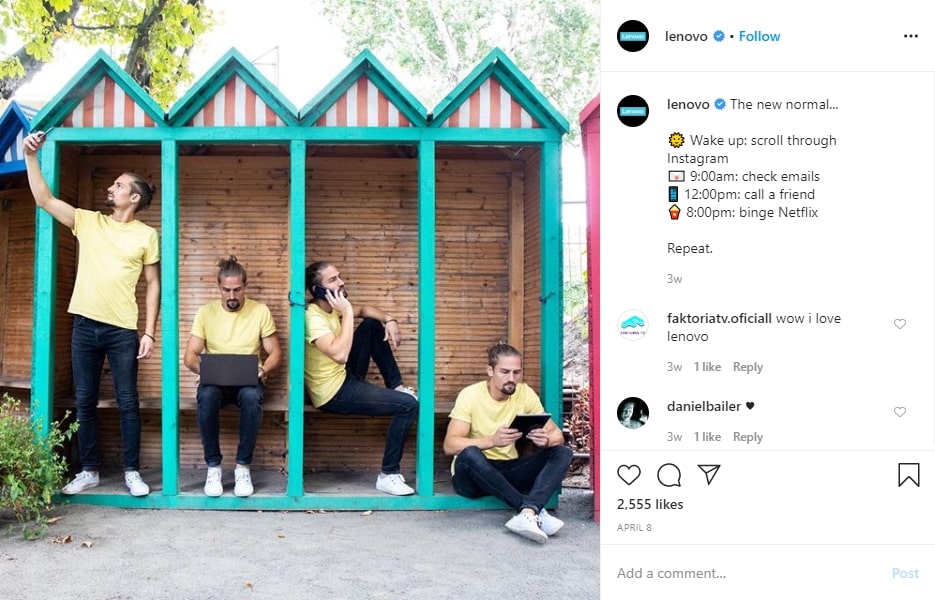Share the post with the paper plane icon
This screenshot has width=935, height=600.
tap(709, 474)
